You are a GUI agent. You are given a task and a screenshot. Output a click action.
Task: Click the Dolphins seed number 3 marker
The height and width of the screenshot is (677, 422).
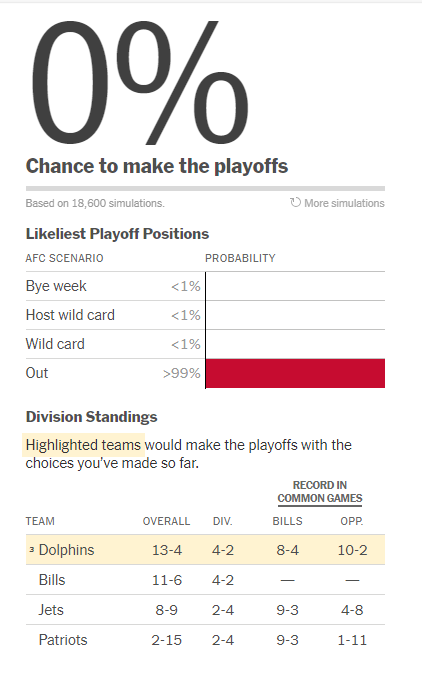click(32, 549)
